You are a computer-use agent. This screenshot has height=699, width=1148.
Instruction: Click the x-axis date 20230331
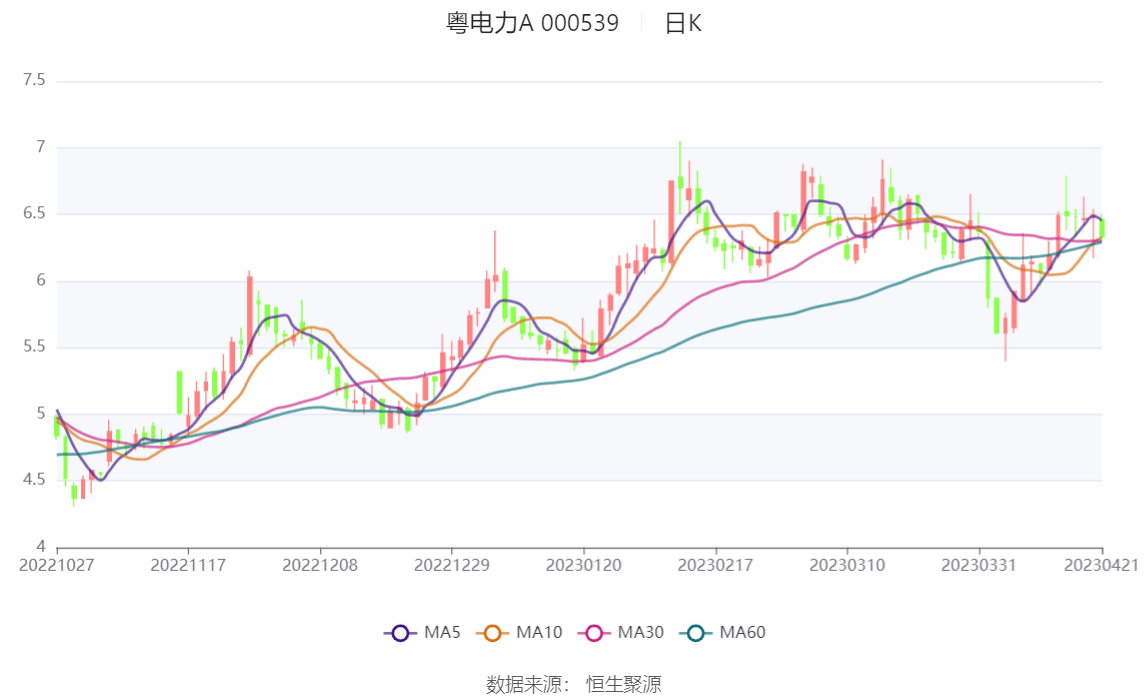pyautogui.click(x=979, y=565)
